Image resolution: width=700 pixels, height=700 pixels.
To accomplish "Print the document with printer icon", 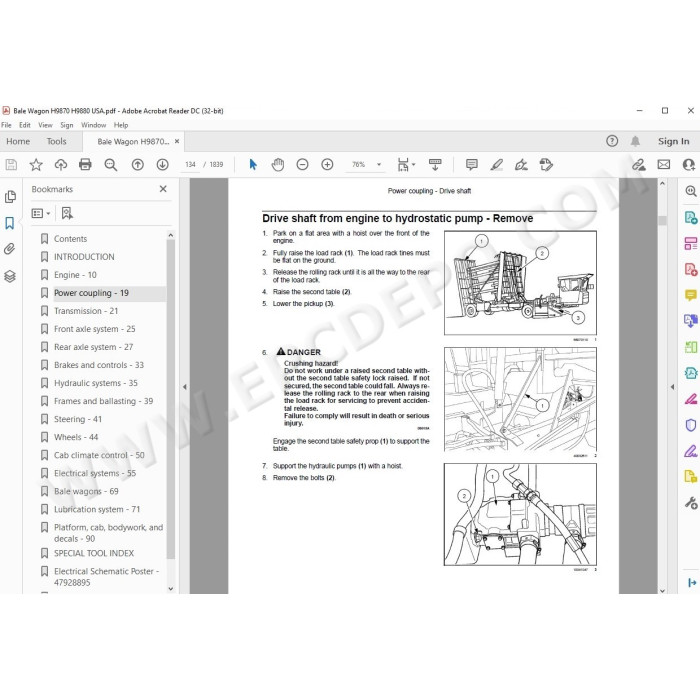I will (85, 165).
